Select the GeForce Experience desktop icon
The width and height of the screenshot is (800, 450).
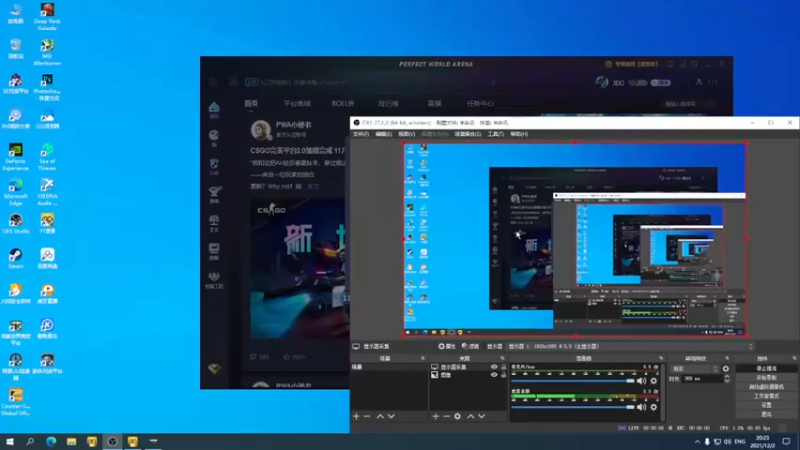coord(15,157)
